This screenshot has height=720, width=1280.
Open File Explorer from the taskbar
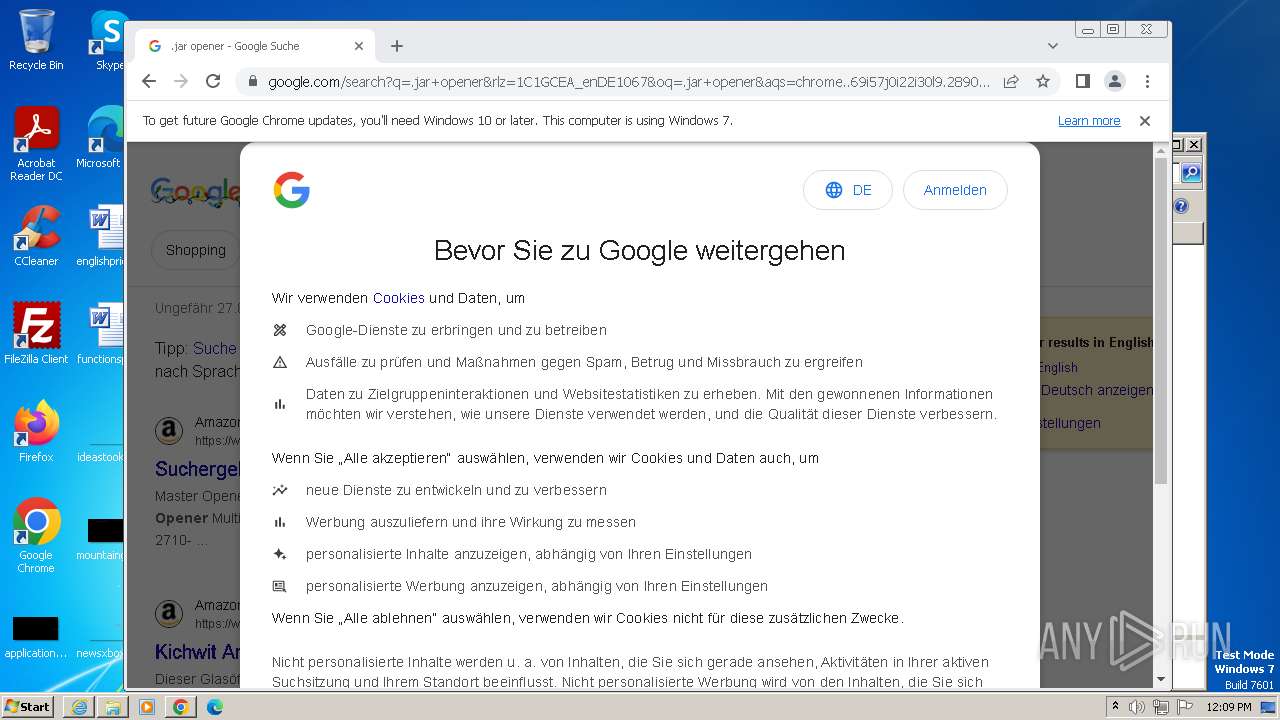click(x=113, y=707)
